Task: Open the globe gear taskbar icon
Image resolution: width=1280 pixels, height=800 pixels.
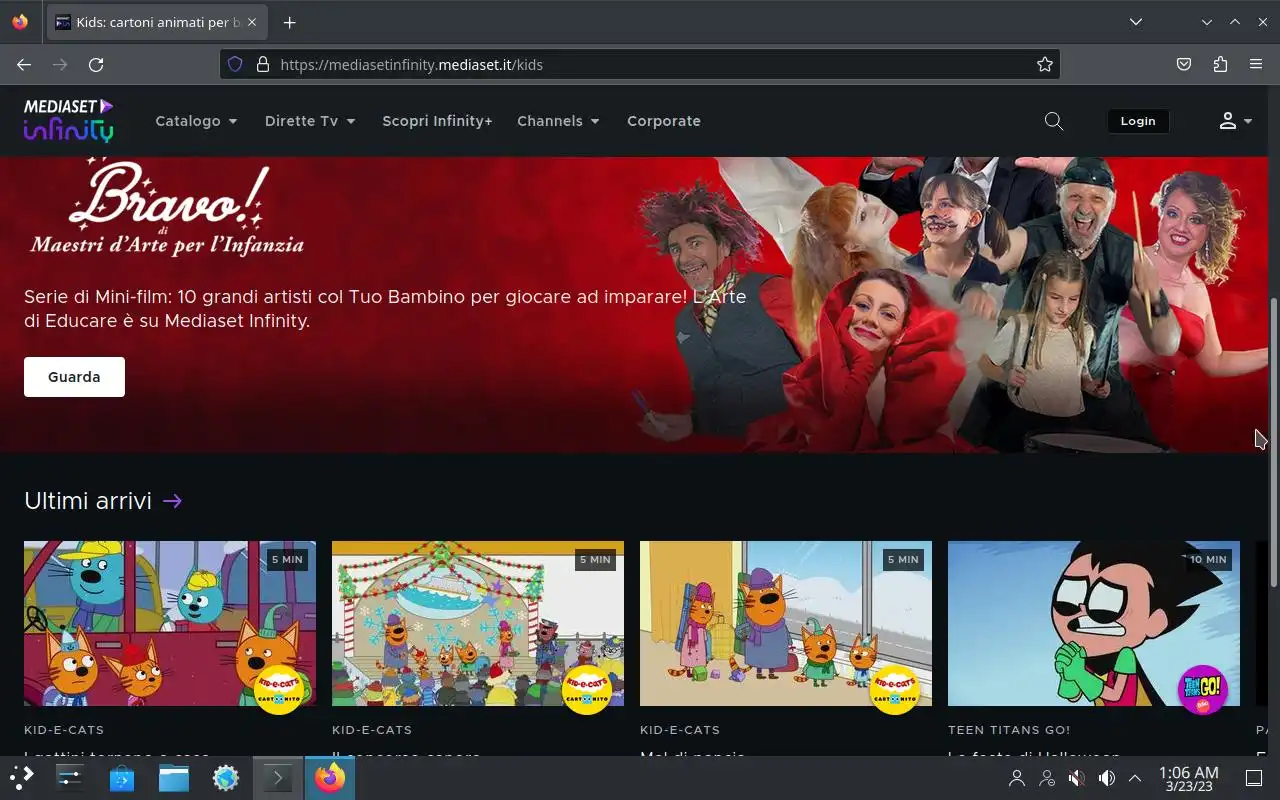Action: pos(226,778)
